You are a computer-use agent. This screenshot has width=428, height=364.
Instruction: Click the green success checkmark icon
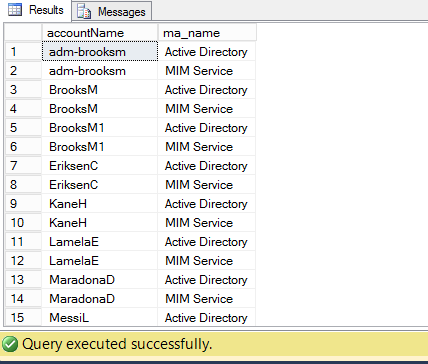pyautogui.click(x=10, y=344)
